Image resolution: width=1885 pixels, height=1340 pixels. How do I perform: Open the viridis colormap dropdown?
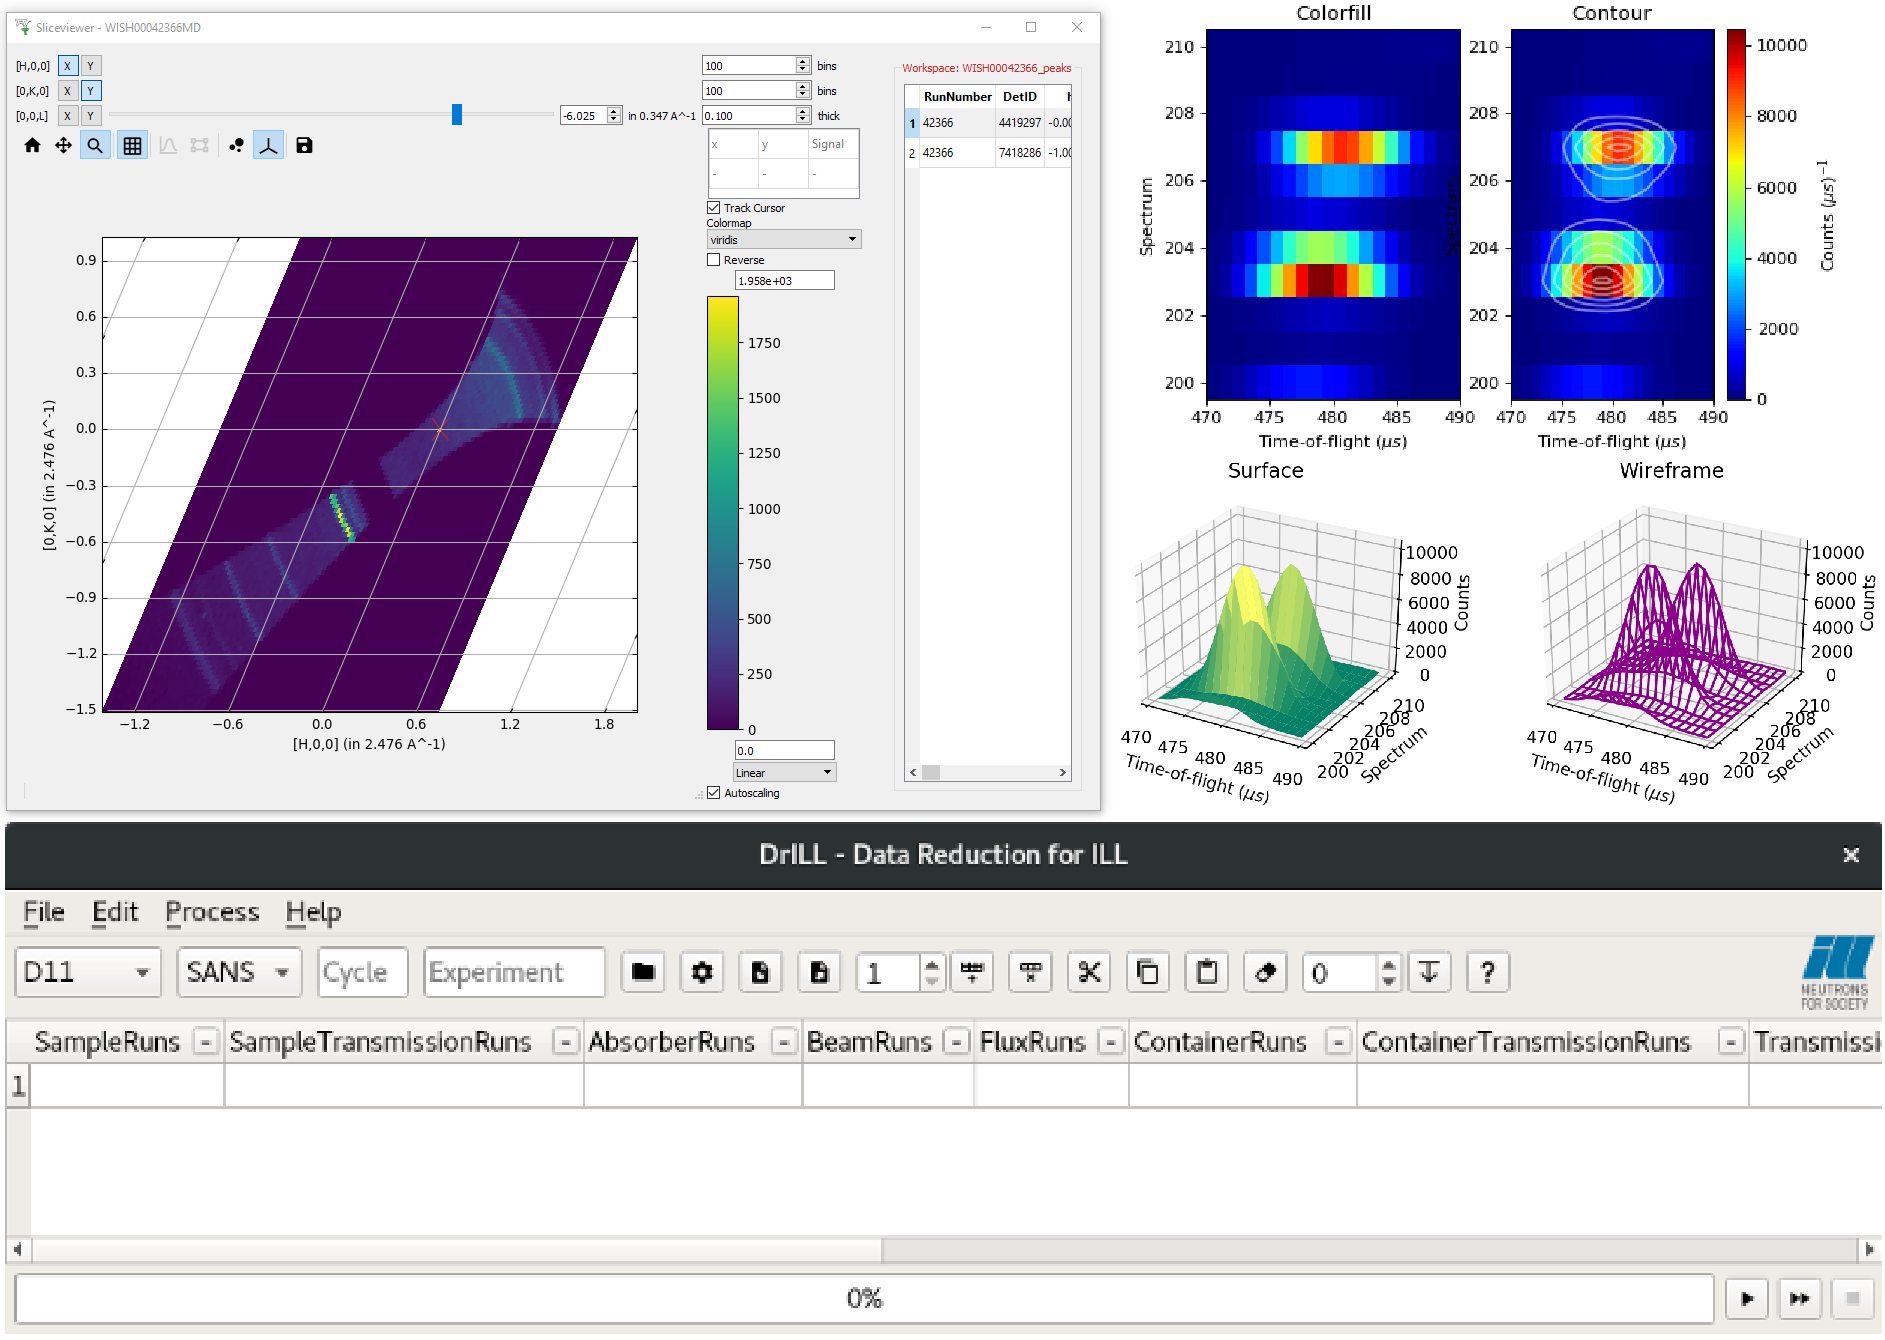tap(783, 240)
